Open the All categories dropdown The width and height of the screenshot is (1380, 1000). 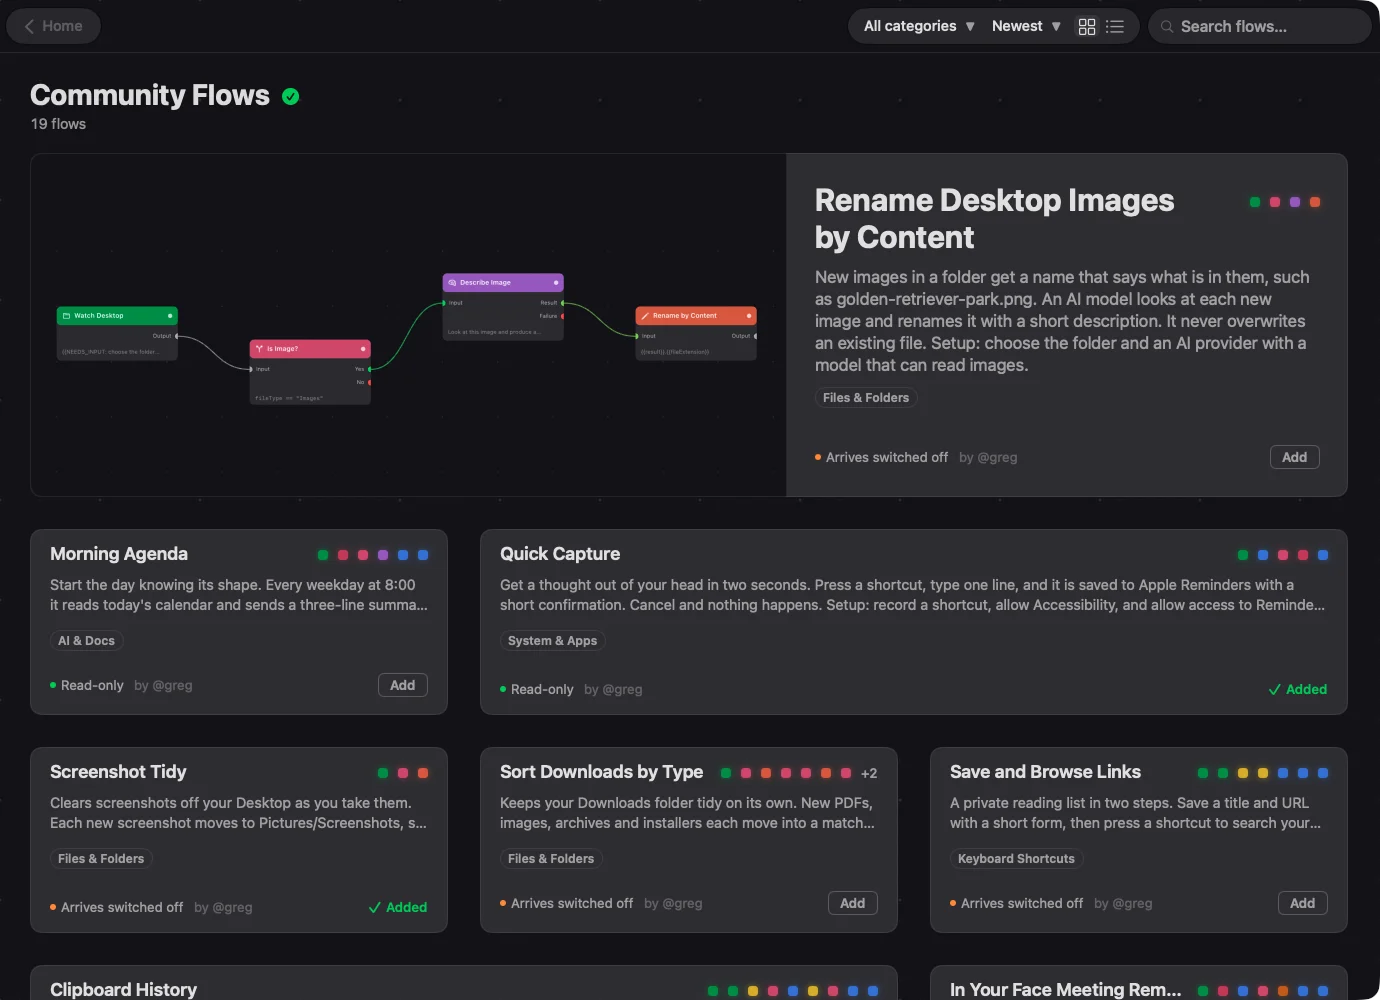tap(918, 26)
